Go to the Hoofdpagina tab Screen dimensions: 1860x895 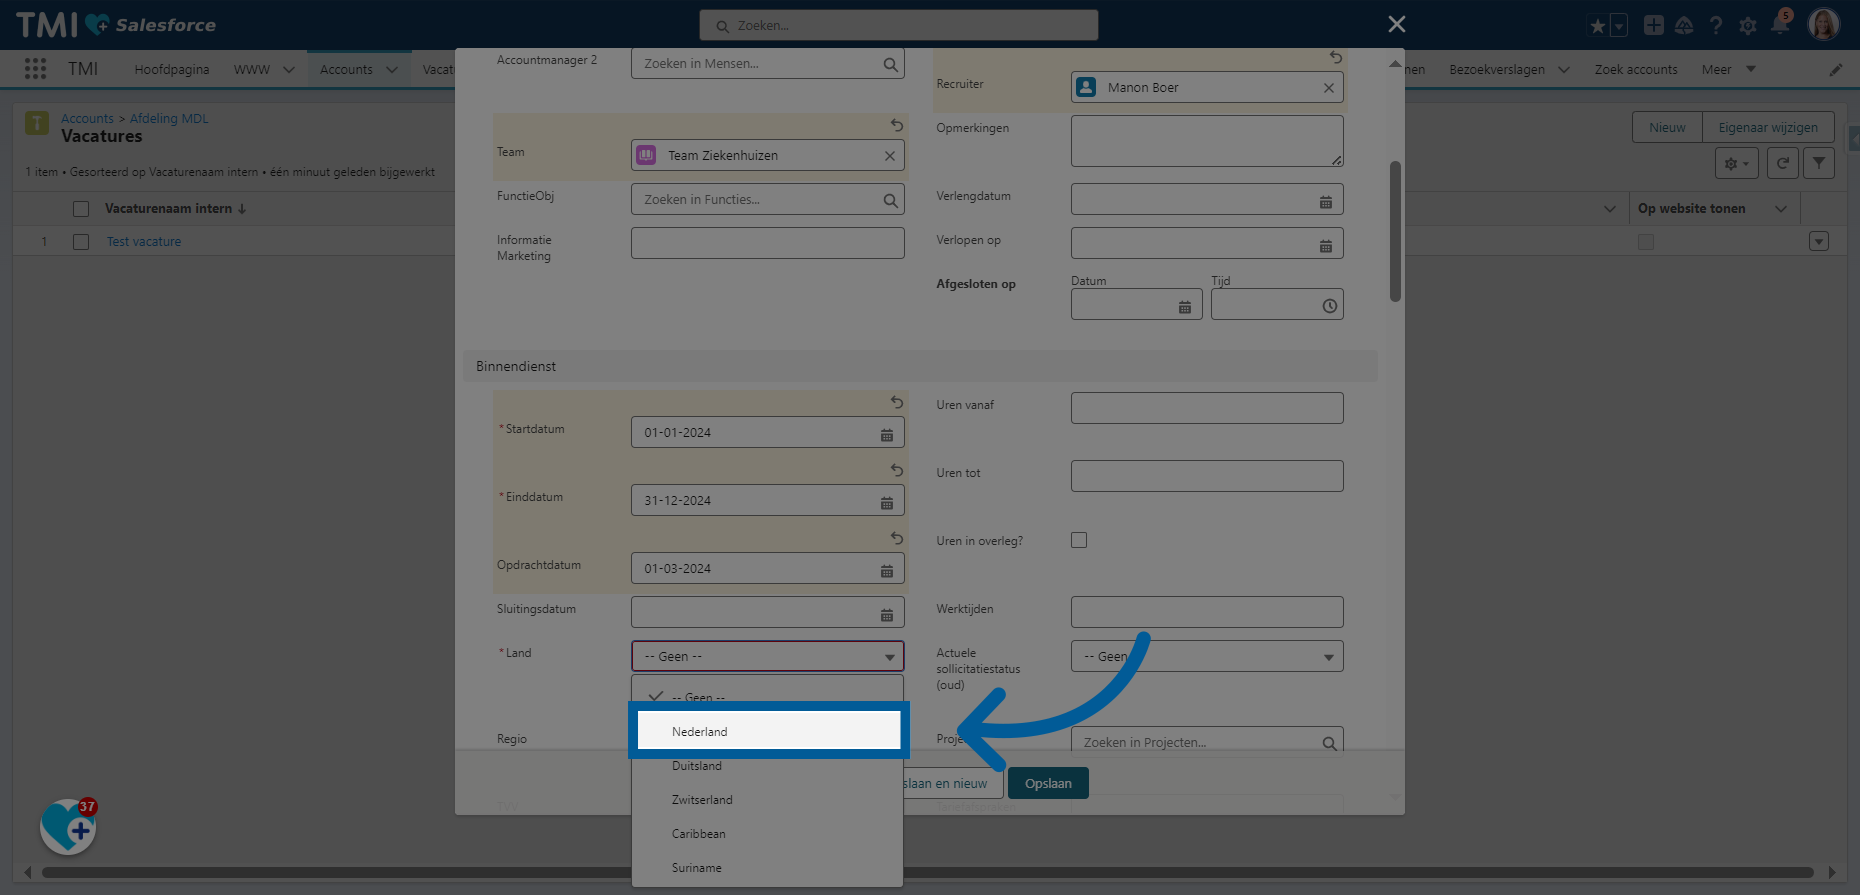click(x=172, y=70)
